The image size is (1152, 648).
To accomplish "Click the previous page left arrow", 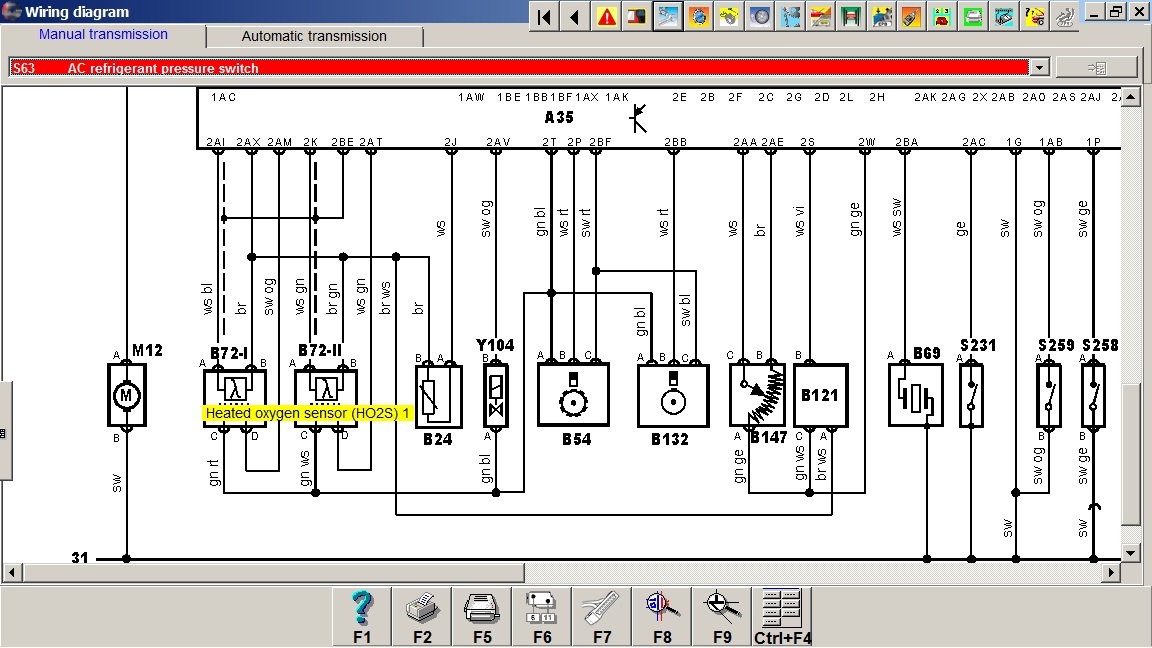I will click(x=575, y=16).
